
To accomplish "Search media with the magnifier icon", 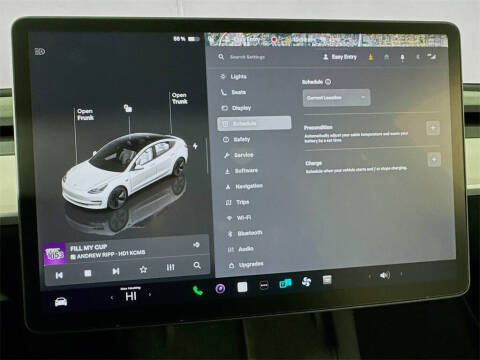I will pyautogui.click(x=197, y=265).
